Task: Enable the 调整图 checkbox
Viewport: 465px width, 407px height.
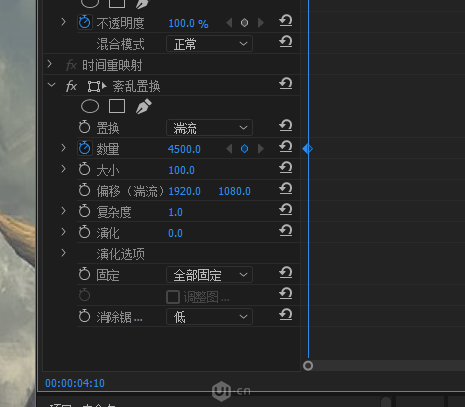Action: click(x=173, y=297)
